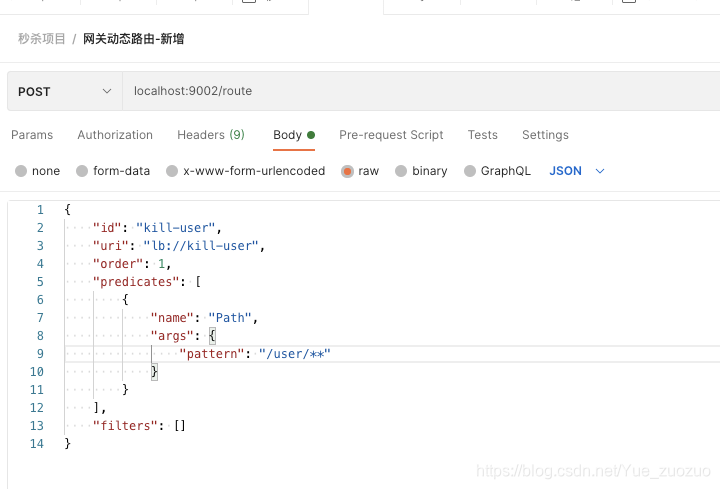
Task: Select the raw body radio button
Action: pos(347,171)
